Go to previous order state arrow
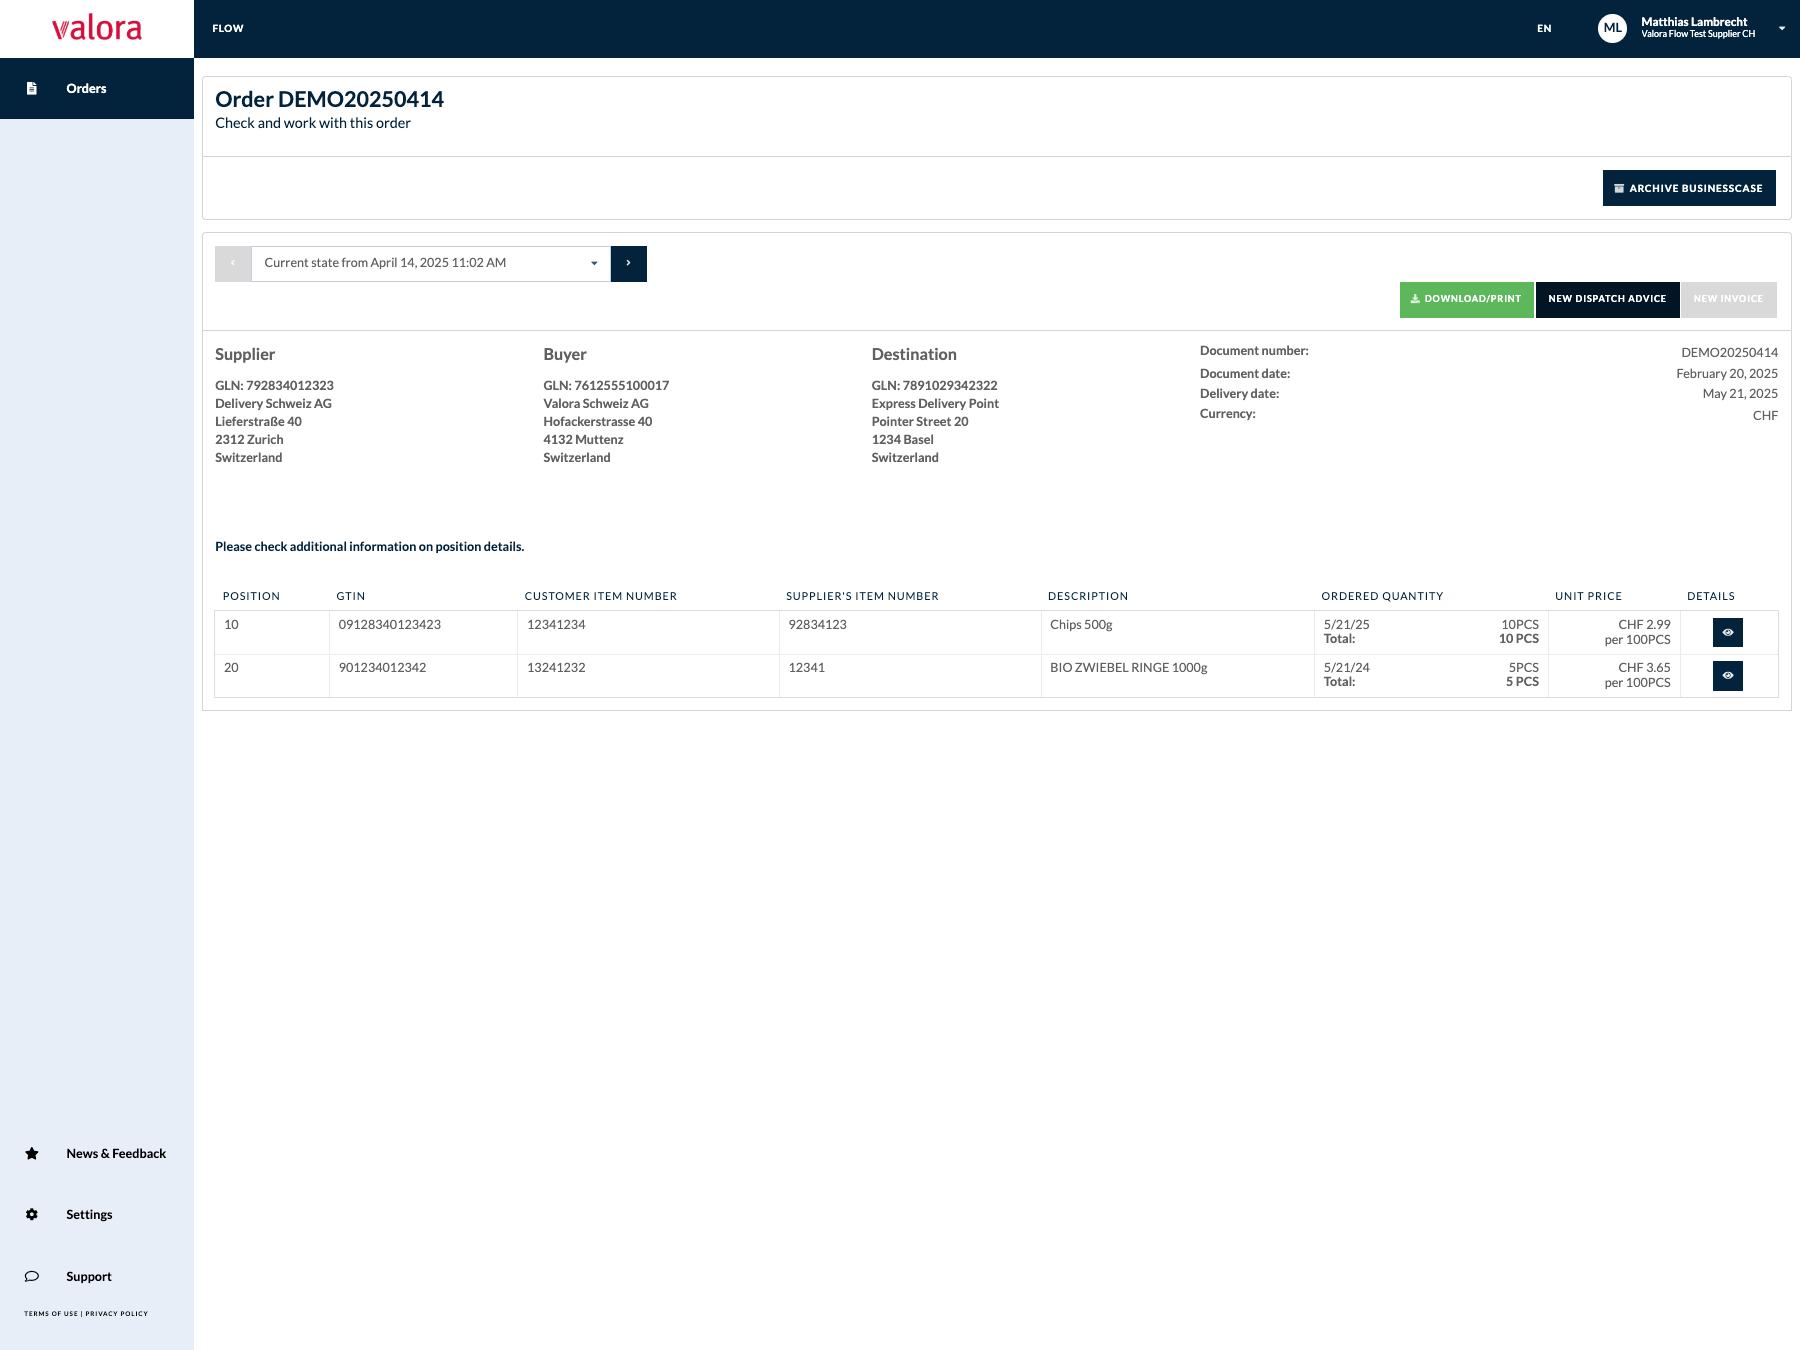 coord(233,263)
